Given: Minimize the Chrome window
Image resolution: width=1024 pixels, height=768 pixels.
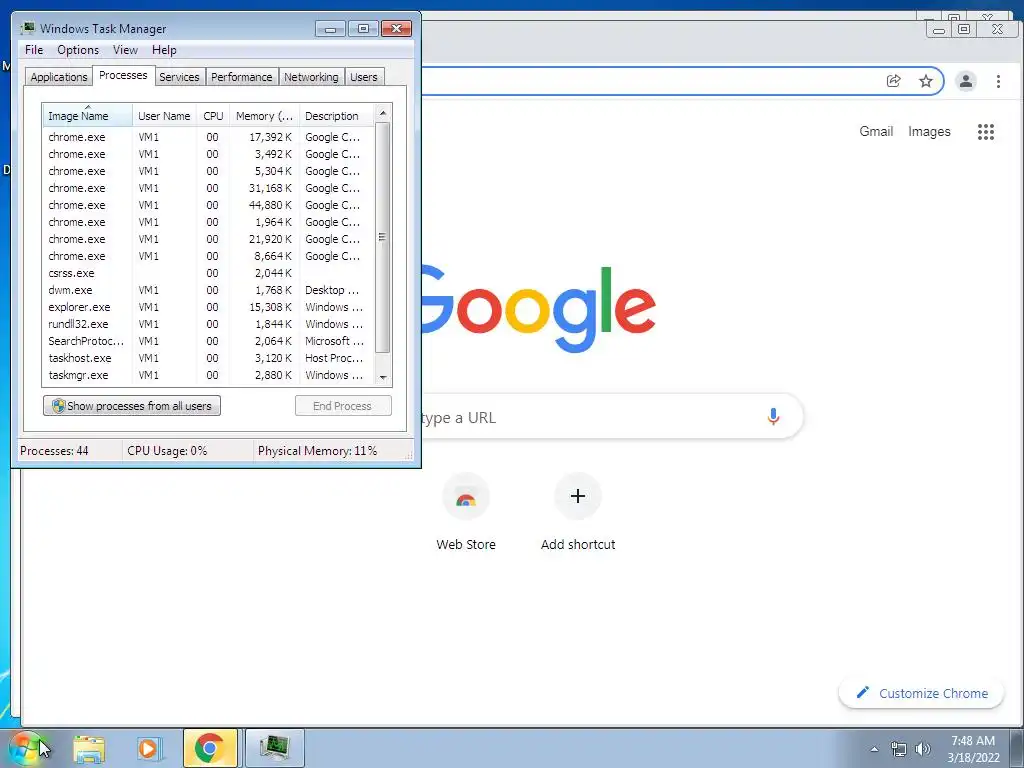Looking at the screenshot, I should click(938, 29).
